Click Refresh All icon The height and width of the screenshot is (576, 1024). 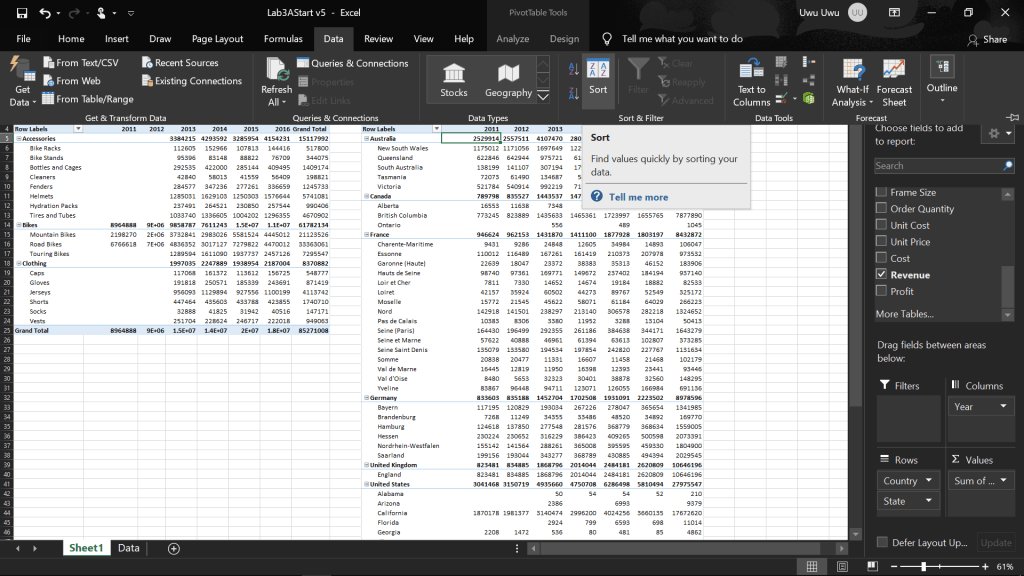[x=276, y=70]
